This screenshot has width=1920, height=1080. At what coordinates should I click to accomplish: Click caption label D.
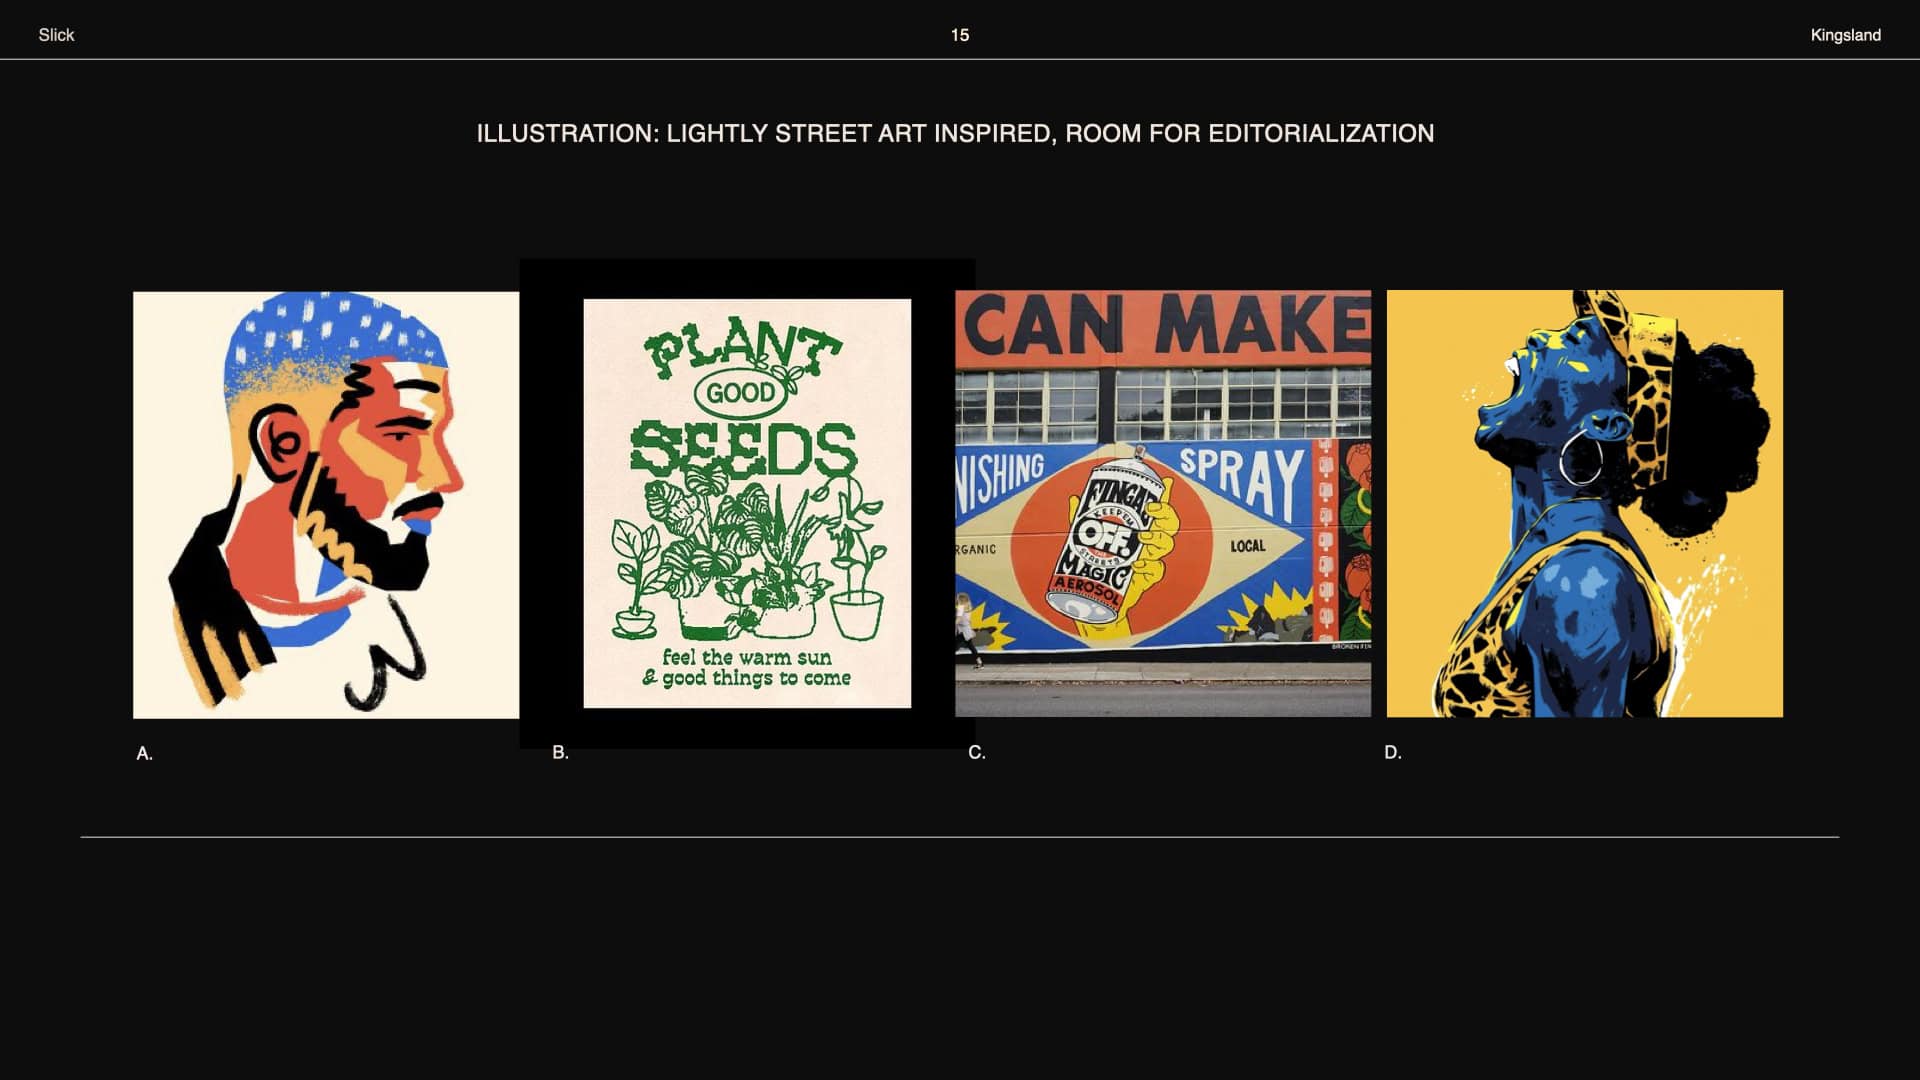[1393, 752]
